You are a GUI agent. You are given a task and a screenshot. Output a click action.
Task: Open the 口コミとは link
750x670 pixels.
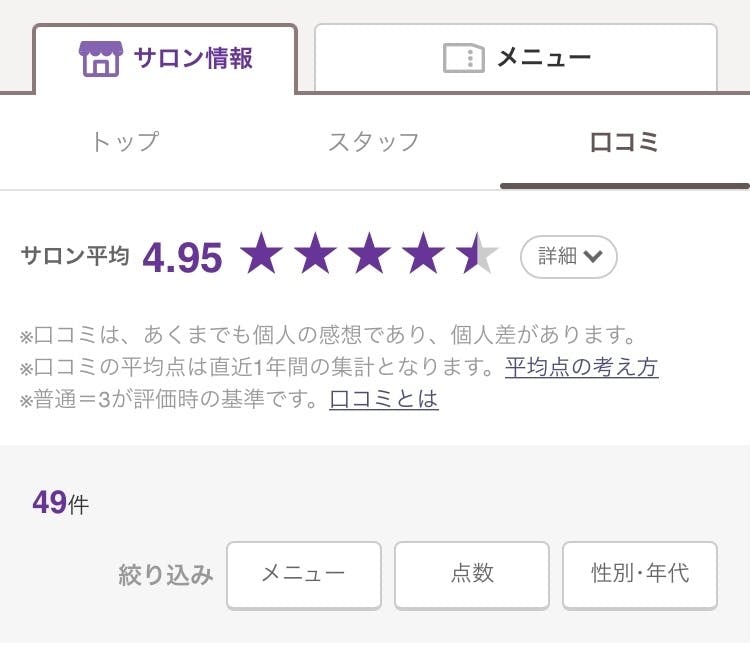(383, 400)
